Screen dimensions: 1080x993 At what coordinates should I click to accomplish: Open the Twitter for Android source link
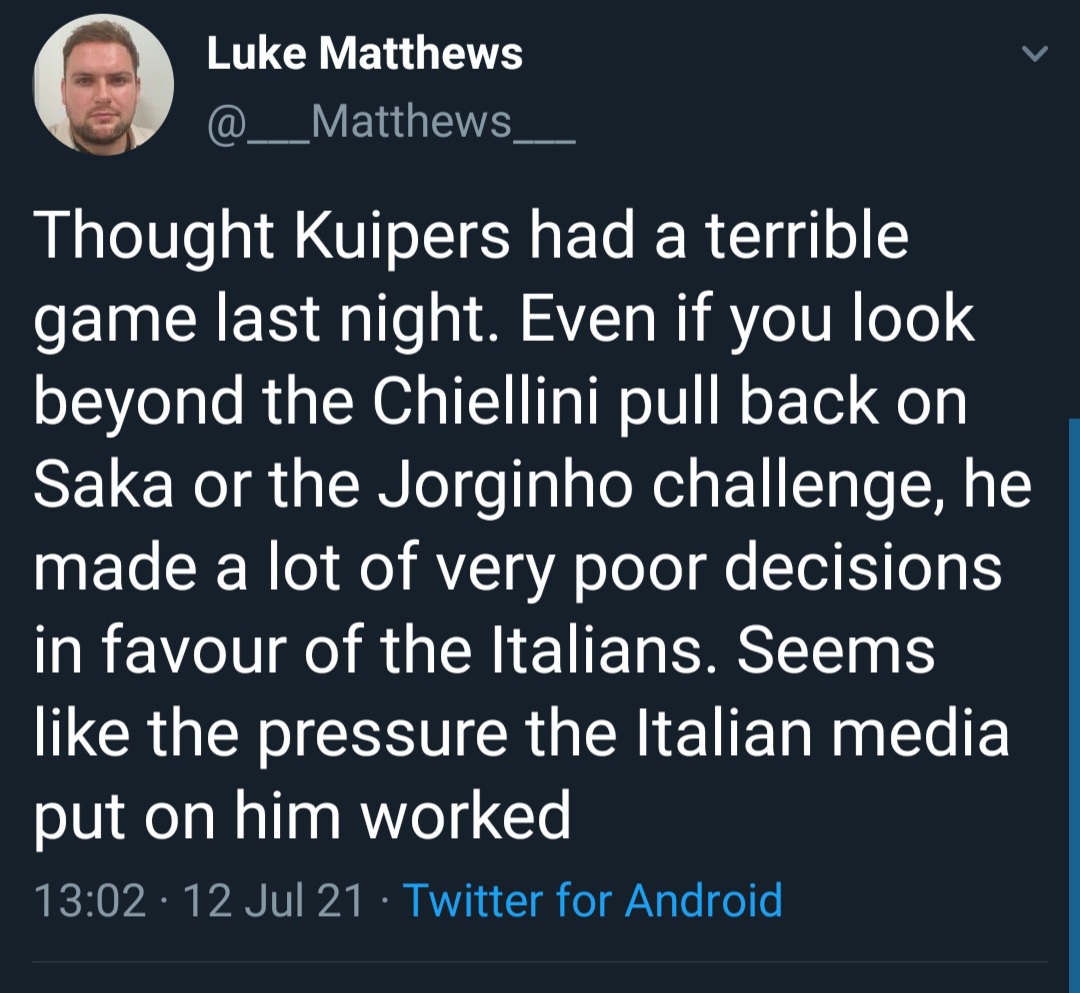coord(593,900)
